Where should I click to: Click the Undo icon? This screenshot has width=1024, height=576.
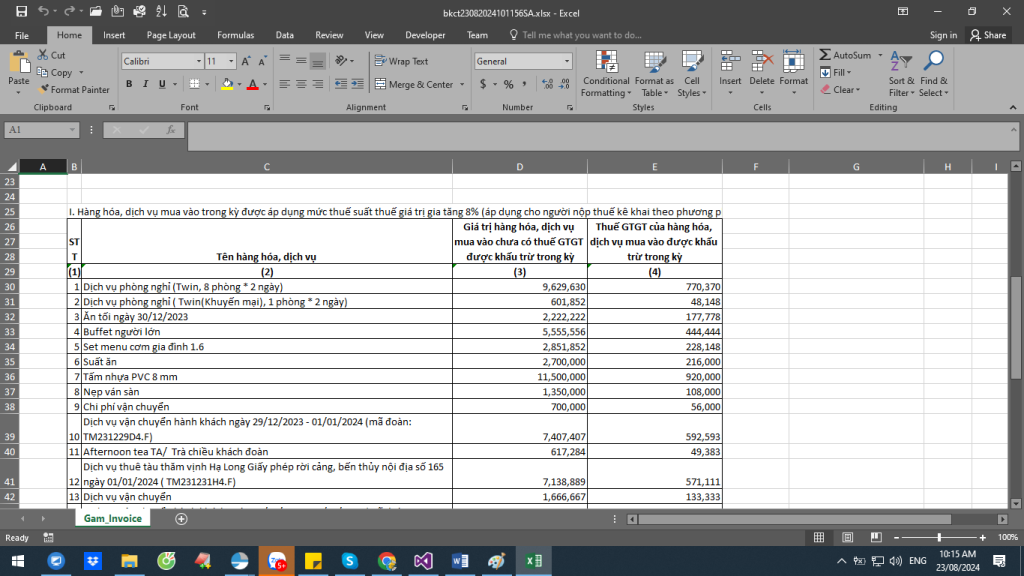click(x=43, y=12)
